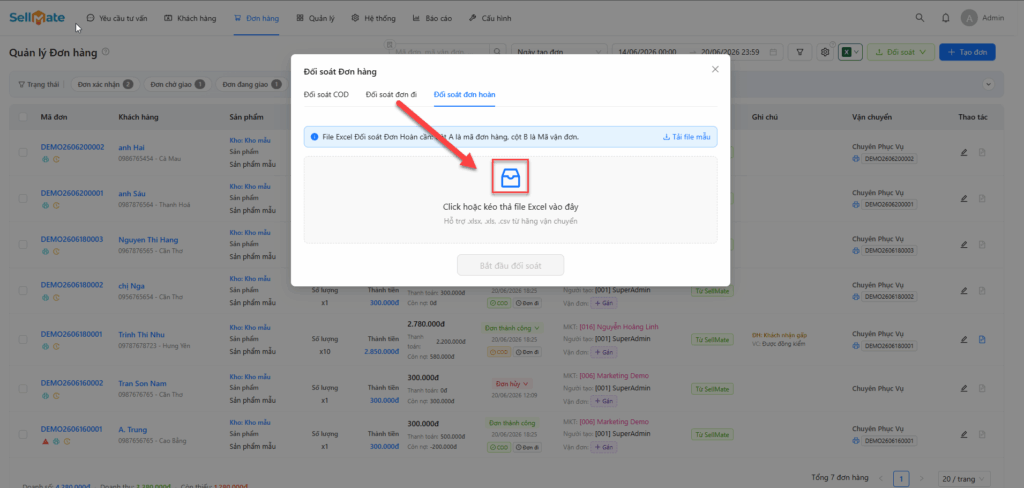This screenshot has width=1024, height=488.
Task: Click the Kho mẫu link in anh Hai row
Action: point(249,140)
